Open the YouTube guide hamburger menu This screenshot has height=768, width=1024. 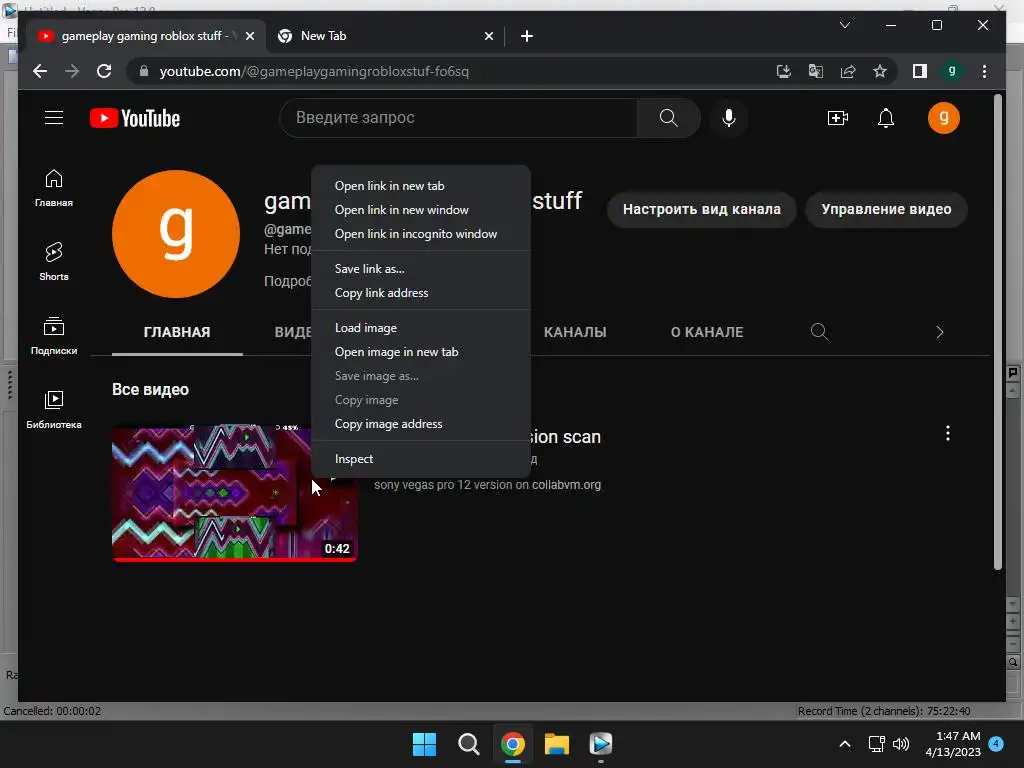(54, 118)
